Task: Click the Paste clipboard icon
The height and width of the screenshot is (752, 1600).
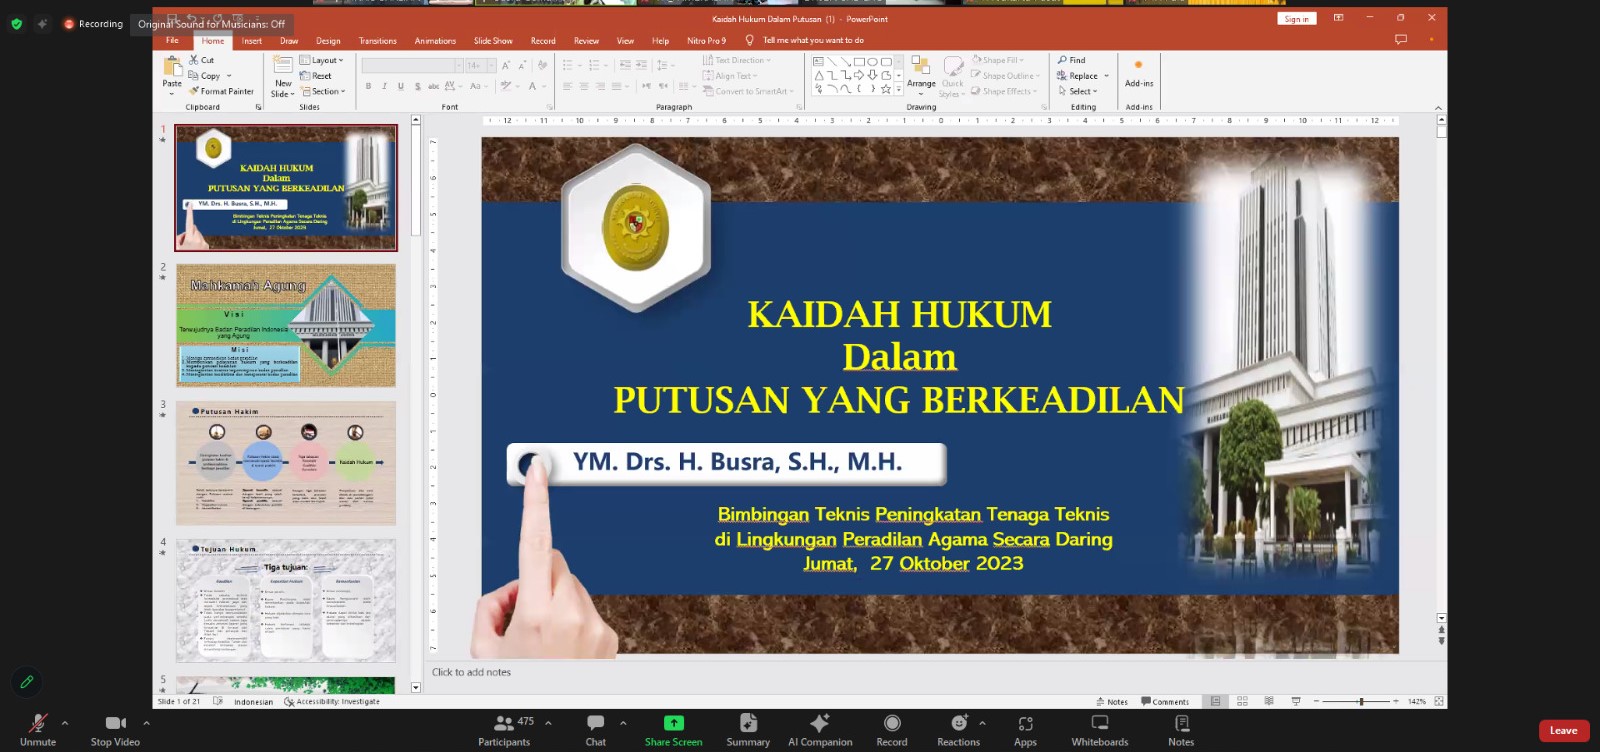Action: click(172, 66)
